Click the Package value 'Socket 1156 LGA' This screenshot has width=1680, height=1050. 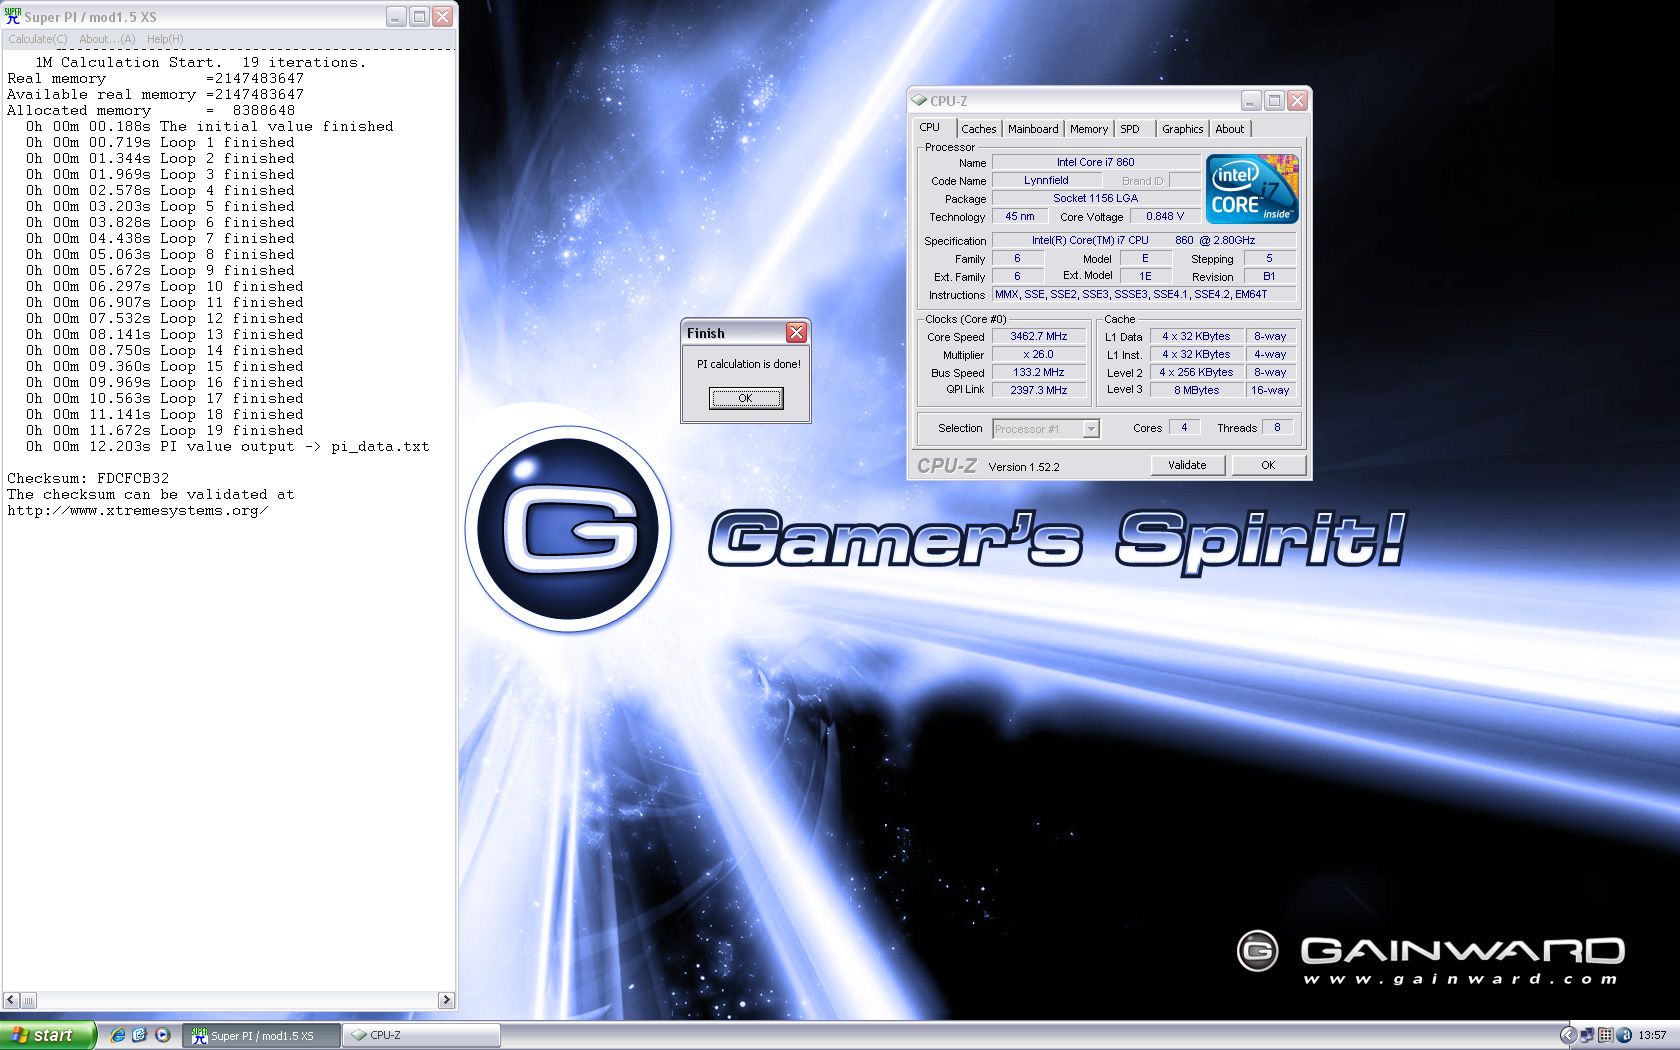click(x=1096, y=199)
